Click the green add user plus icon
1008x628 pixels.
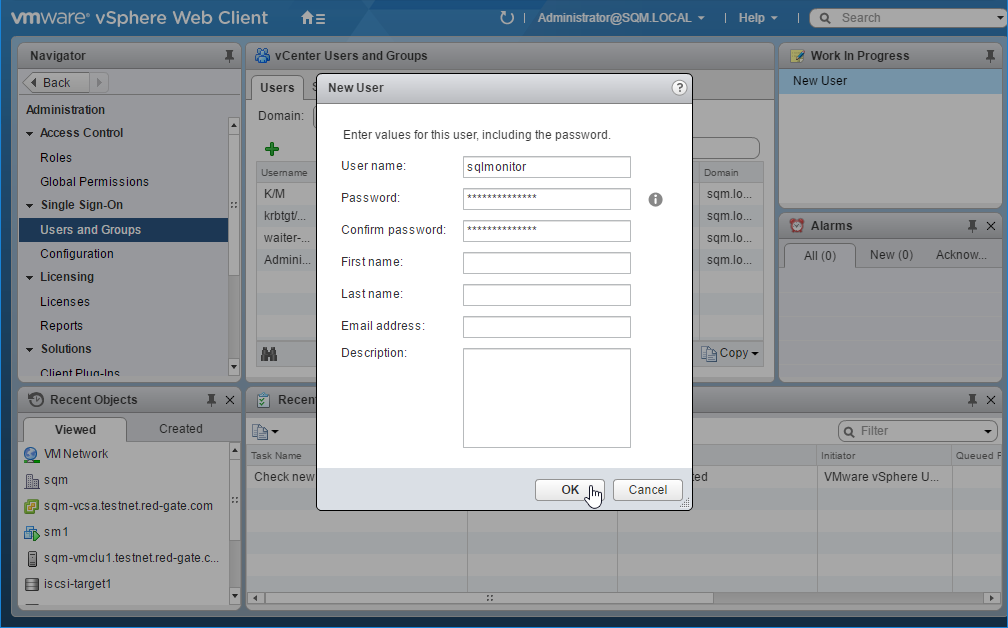271,149
